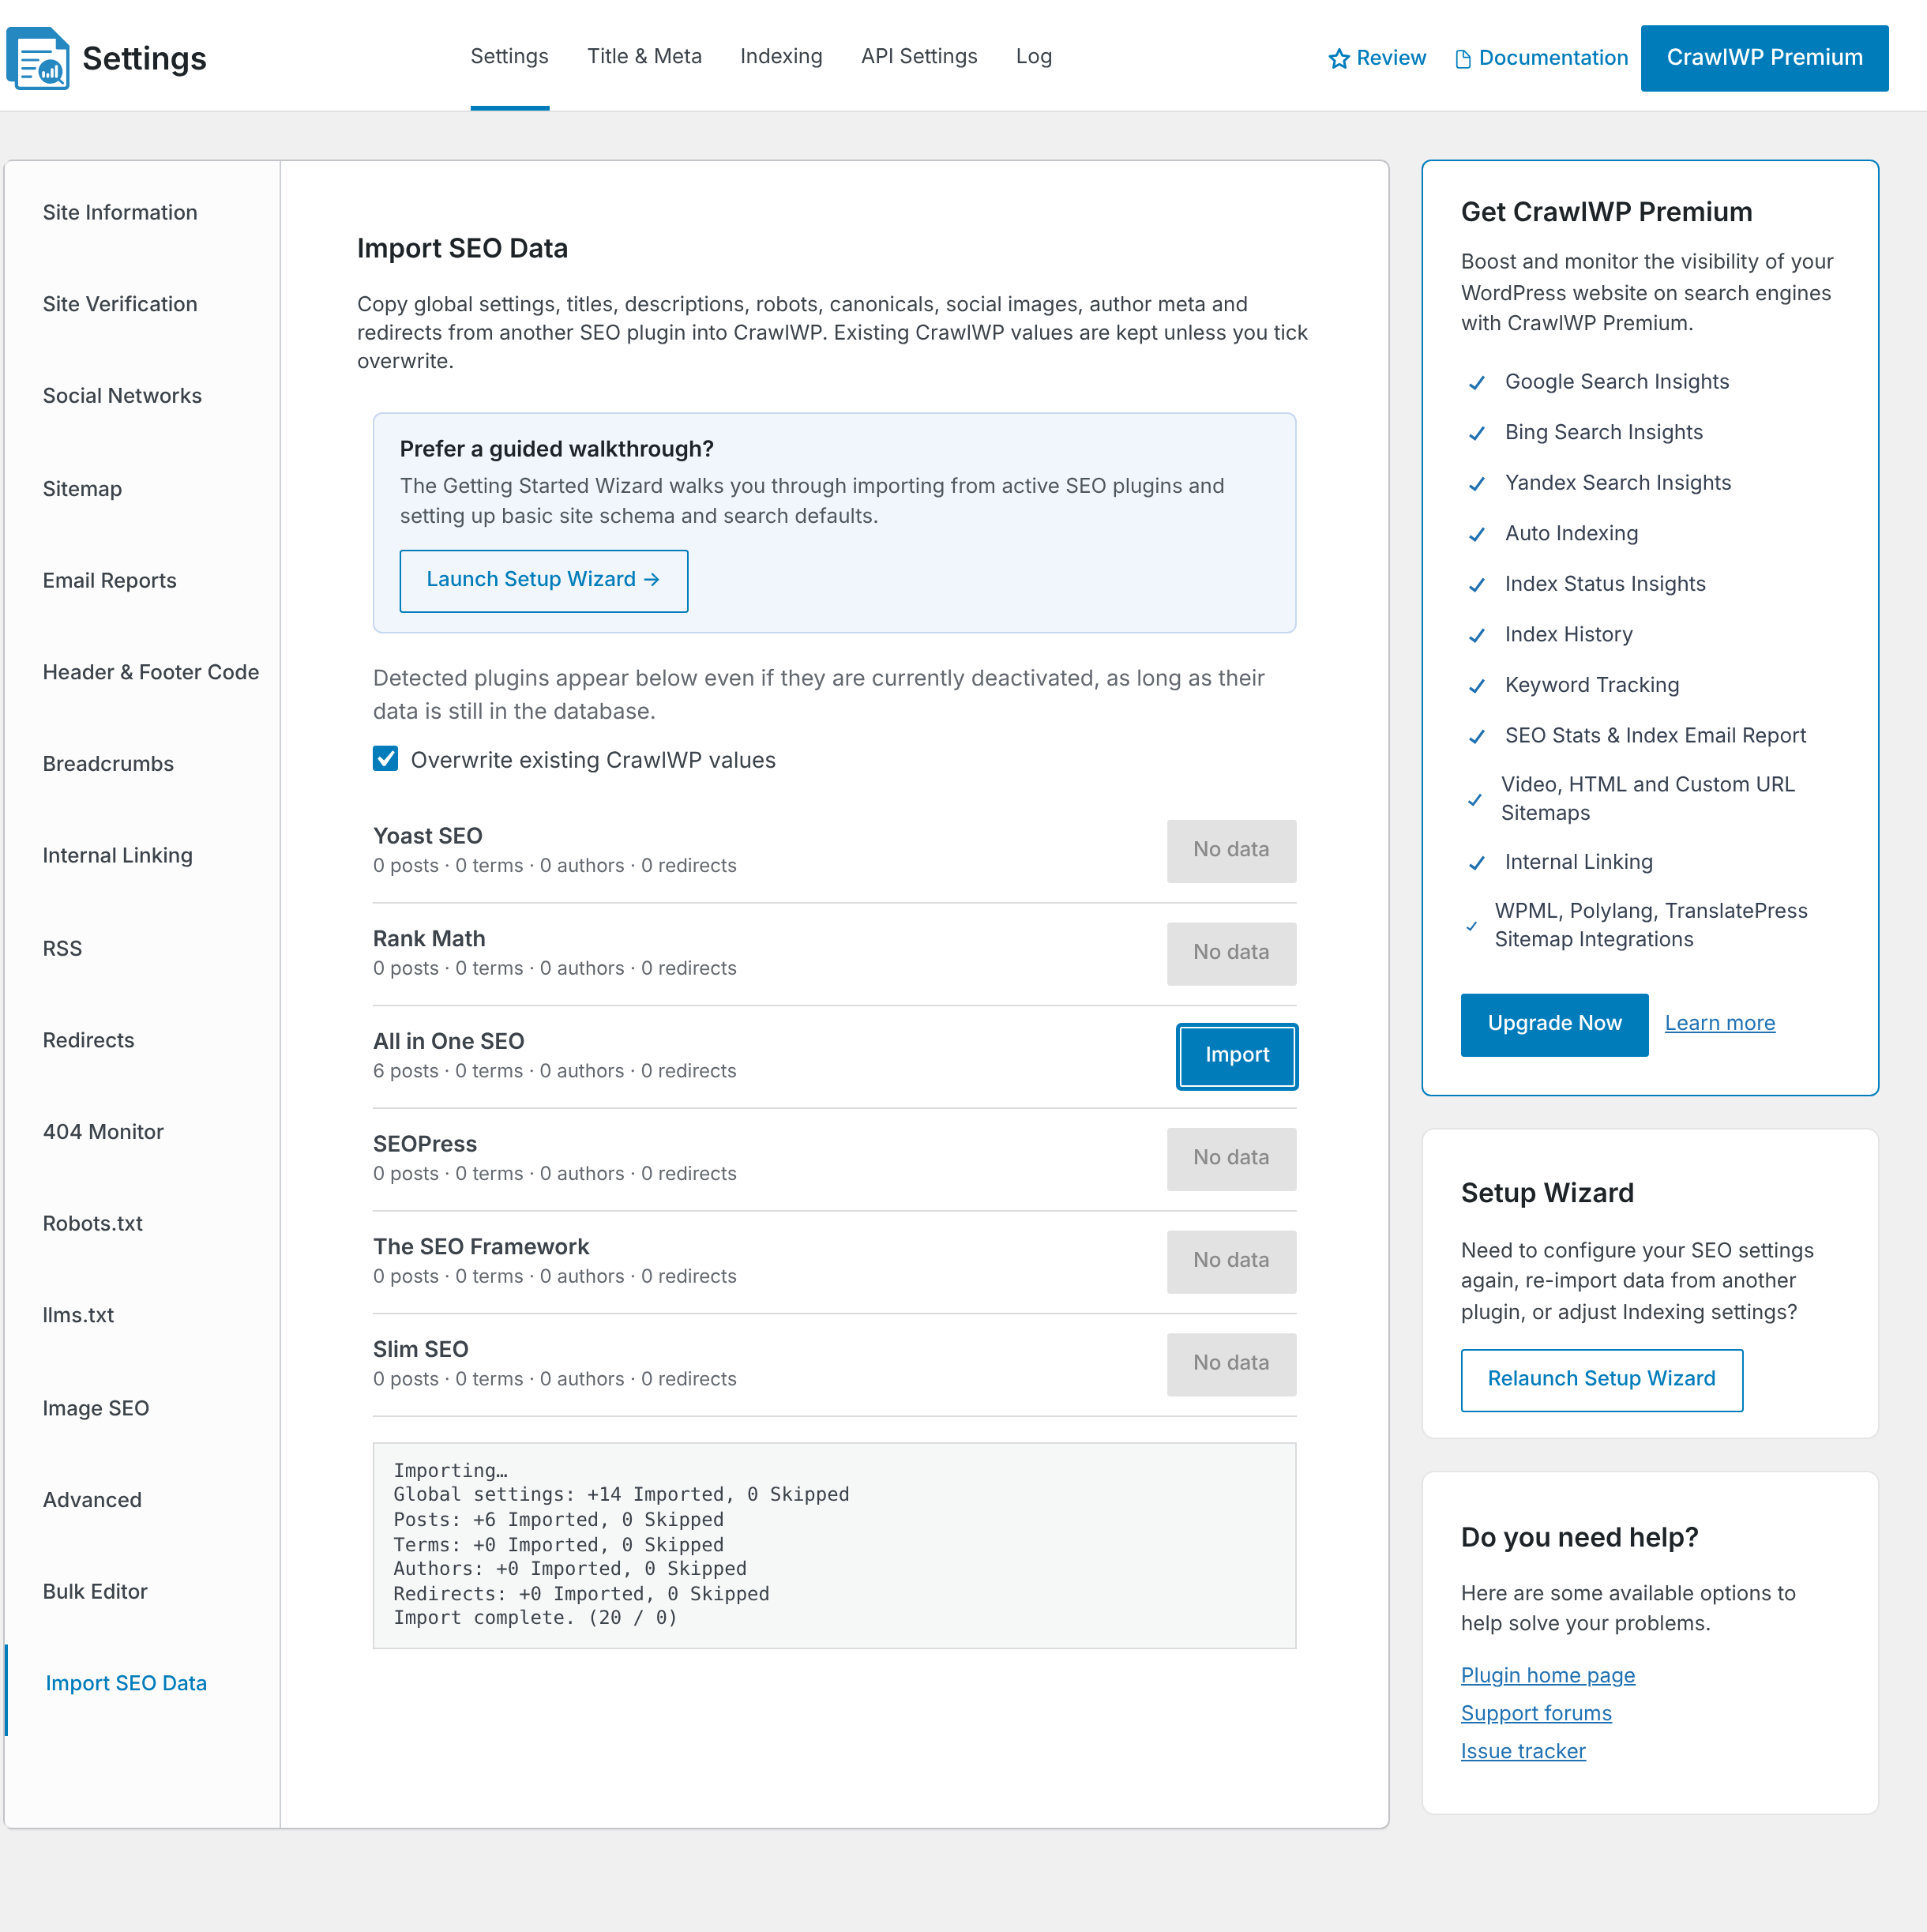Go to Internal Linking in the sidebar
Image resolution: width=1927 pixels, height=1932 pixels.
pos(117,856)
